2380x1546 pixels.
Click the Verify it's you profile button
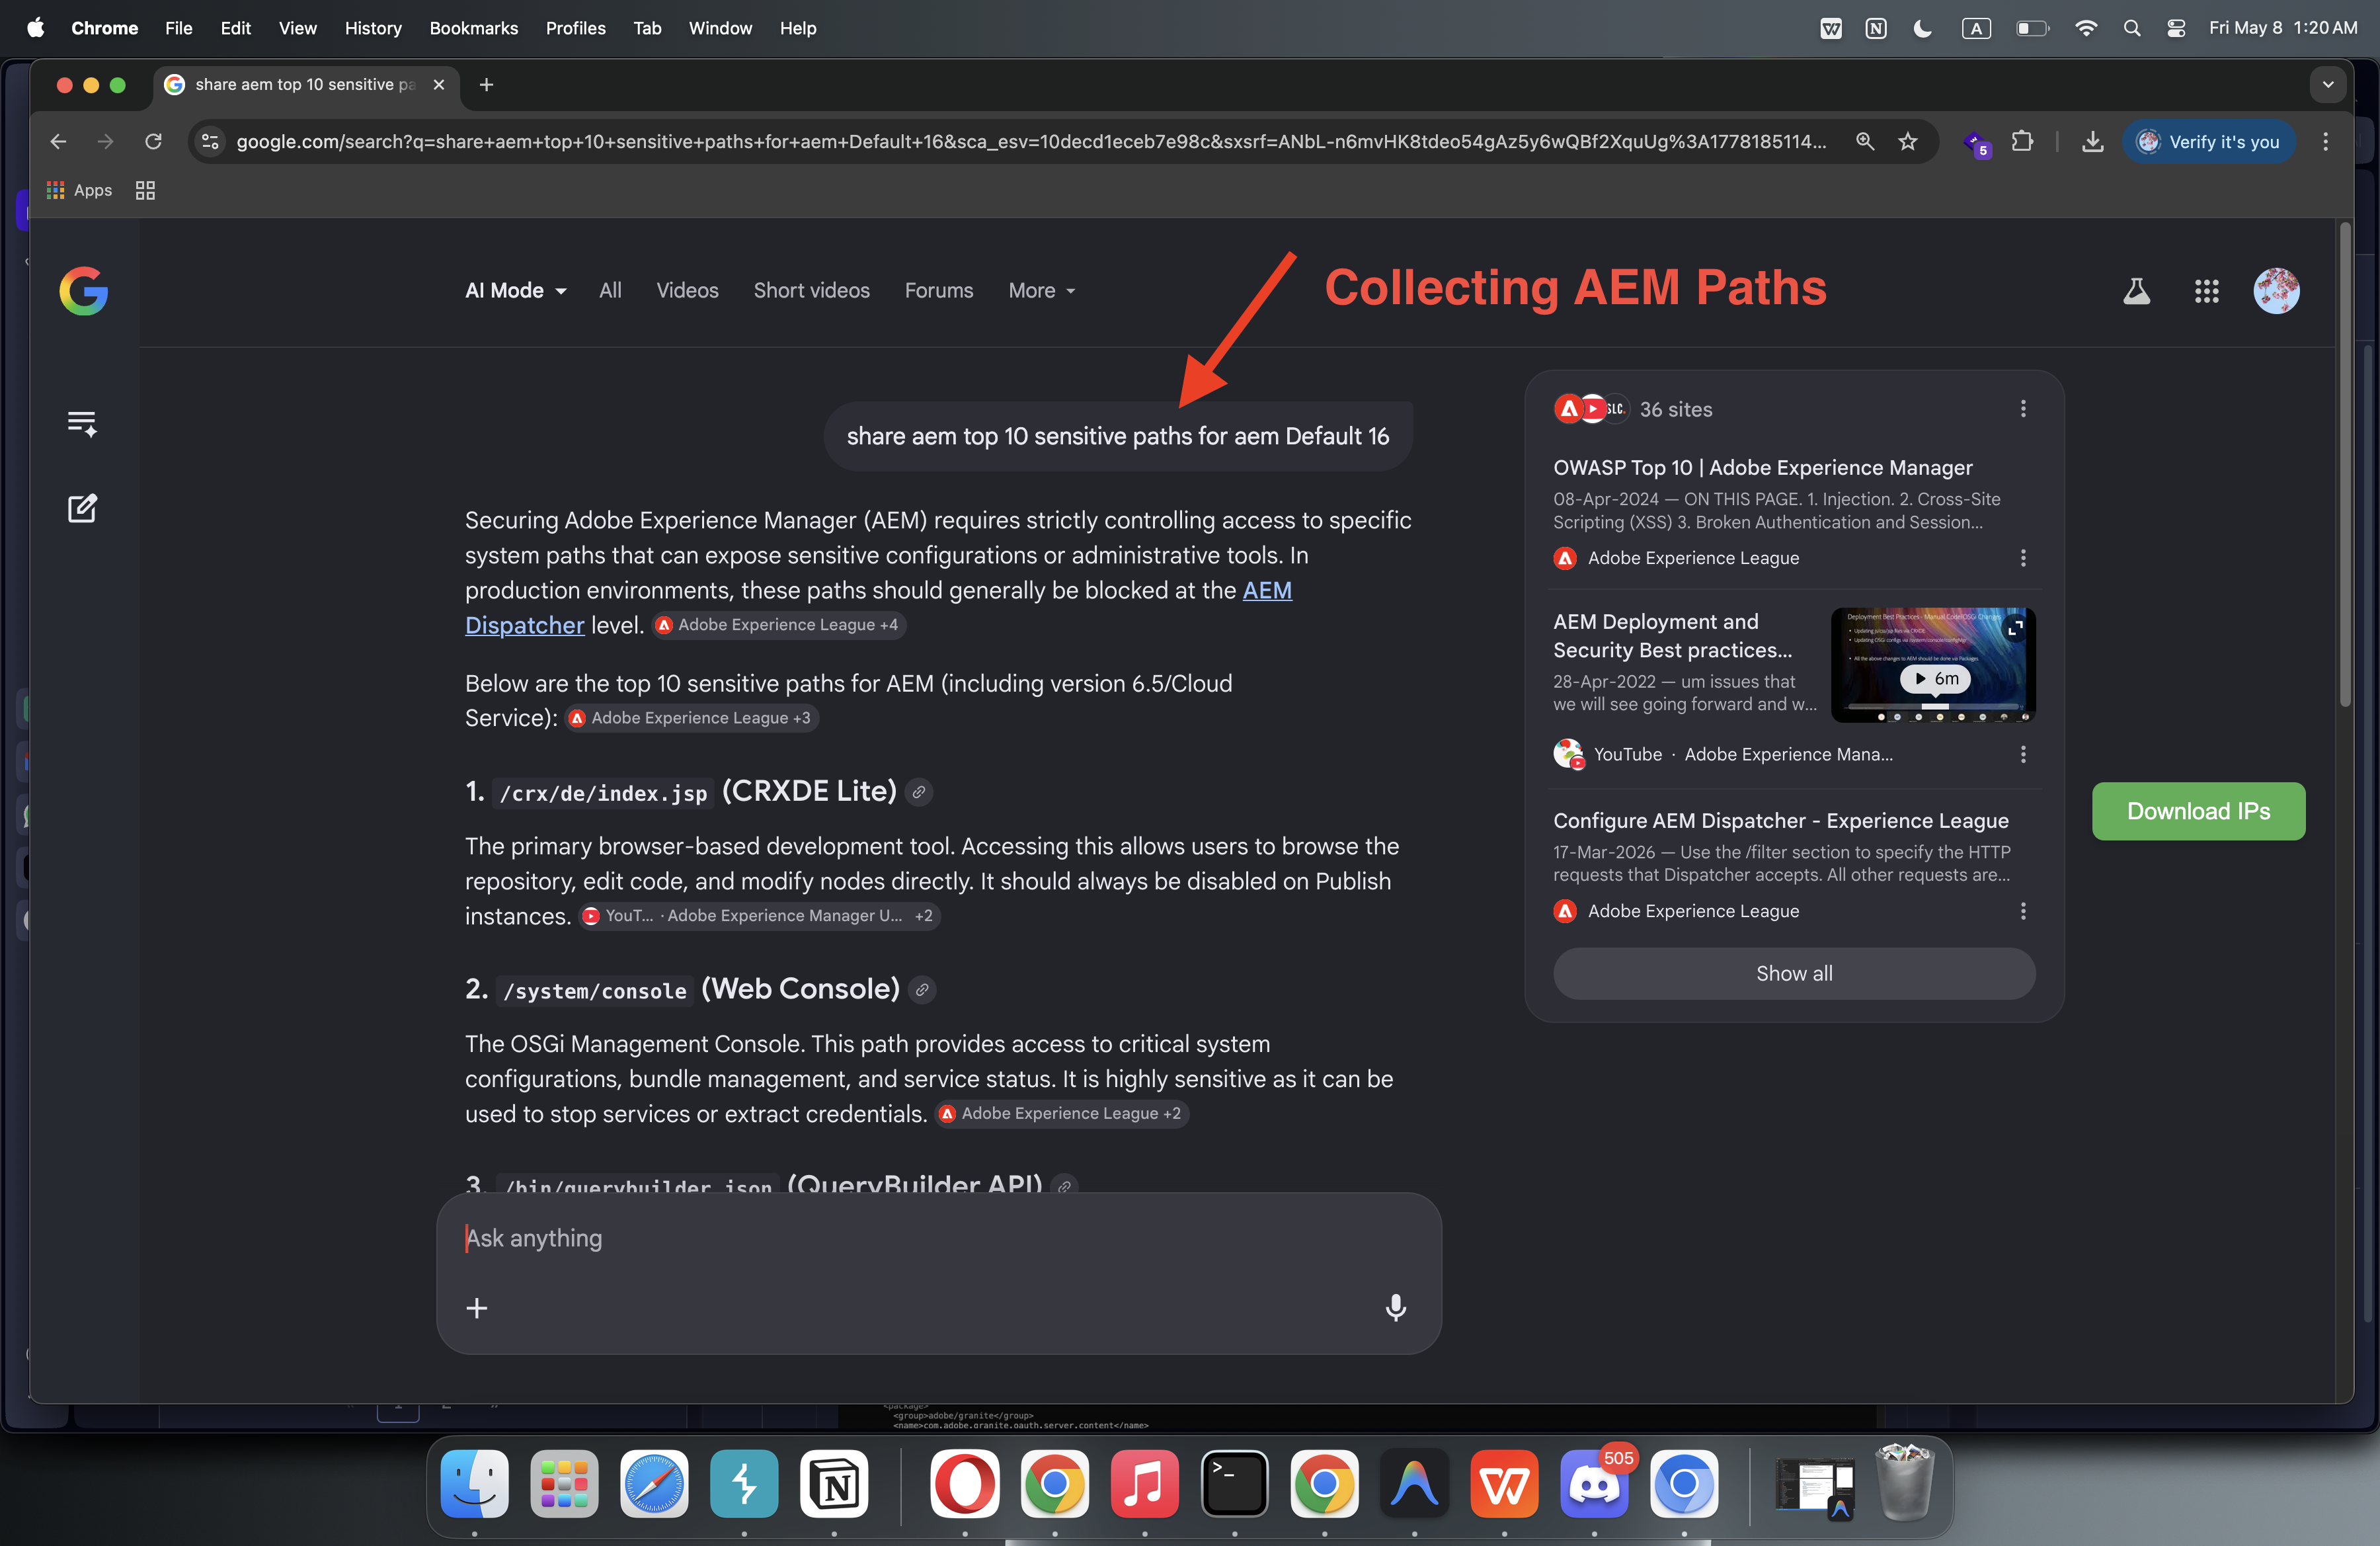click(2208, 142)
